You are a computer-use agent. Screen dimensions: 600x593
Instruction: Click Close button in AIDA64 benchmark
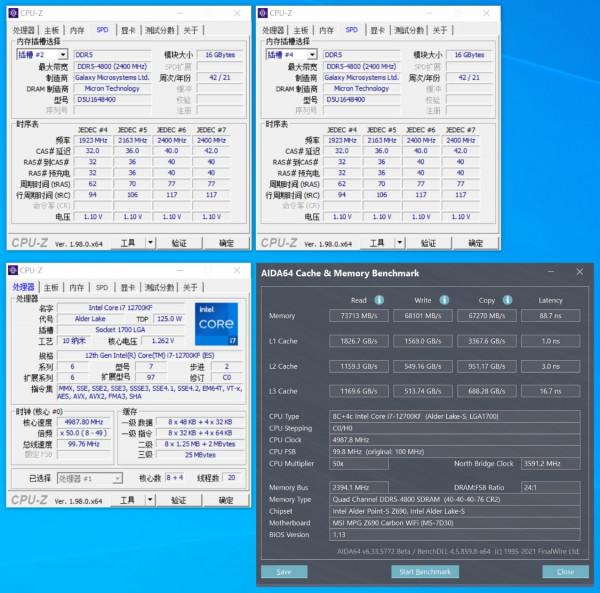pyautogui.click(x=565, y=572)
